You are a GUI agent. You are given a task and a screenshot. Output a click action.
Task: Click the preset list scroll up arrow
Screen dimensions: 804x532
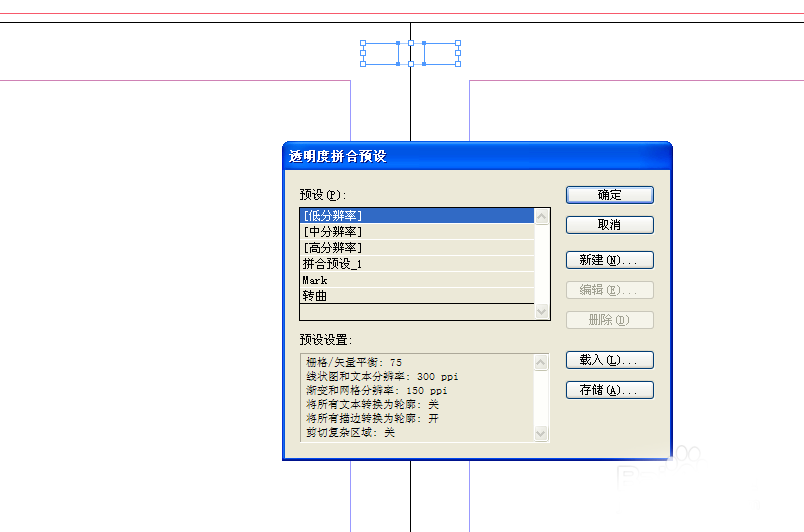(x=541, y=217)
